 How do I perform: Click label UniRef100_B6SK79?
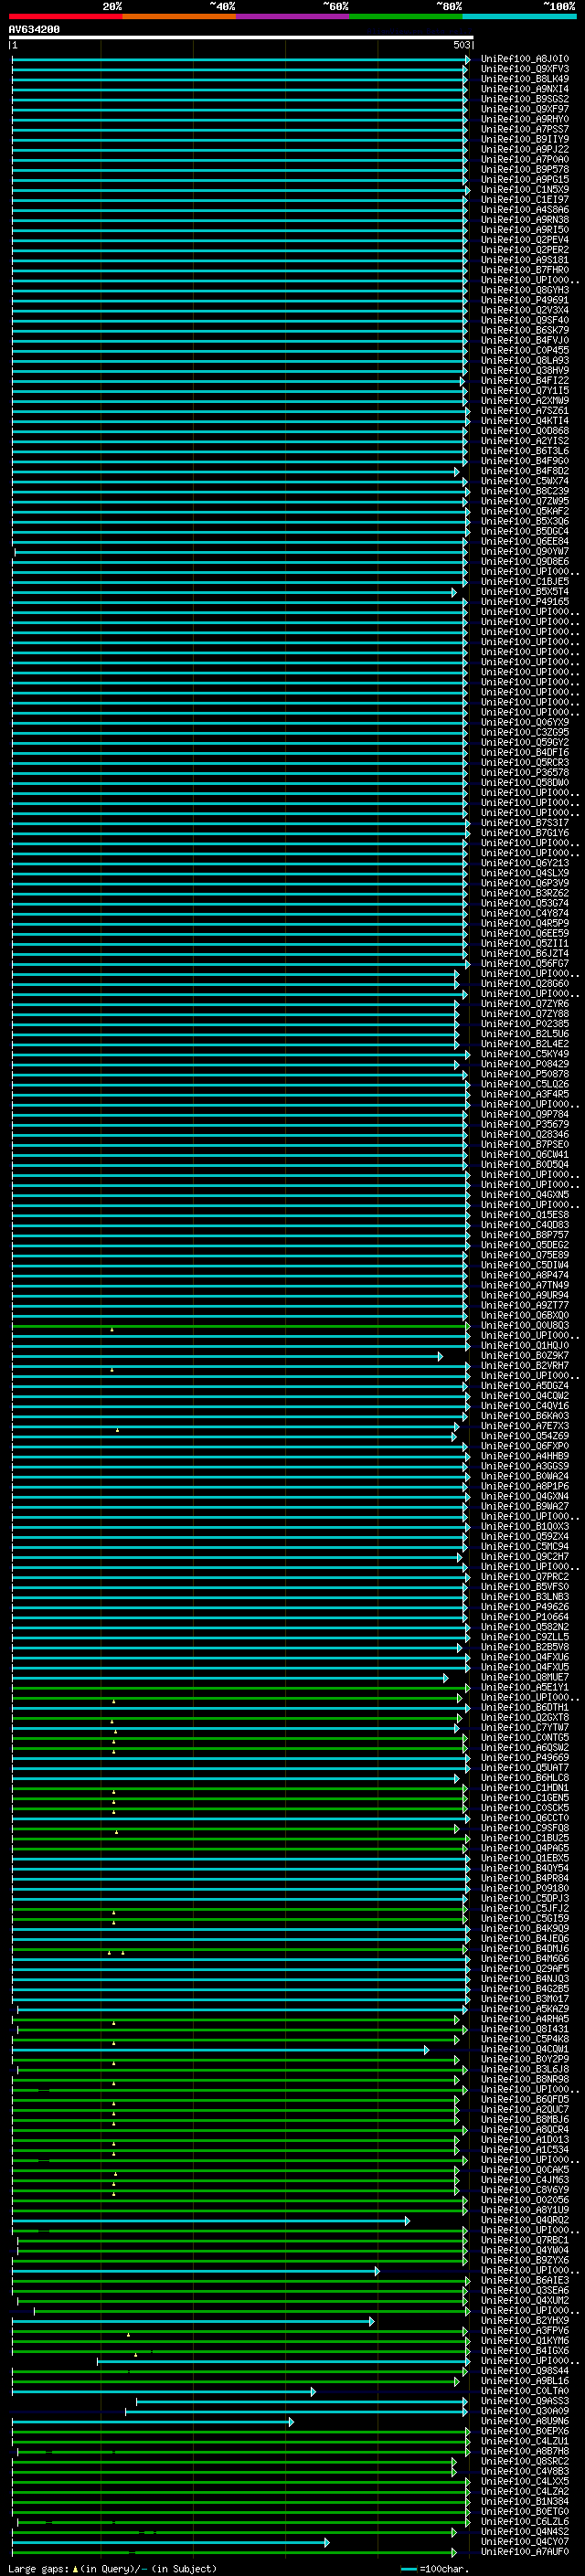tap(524, 330)
